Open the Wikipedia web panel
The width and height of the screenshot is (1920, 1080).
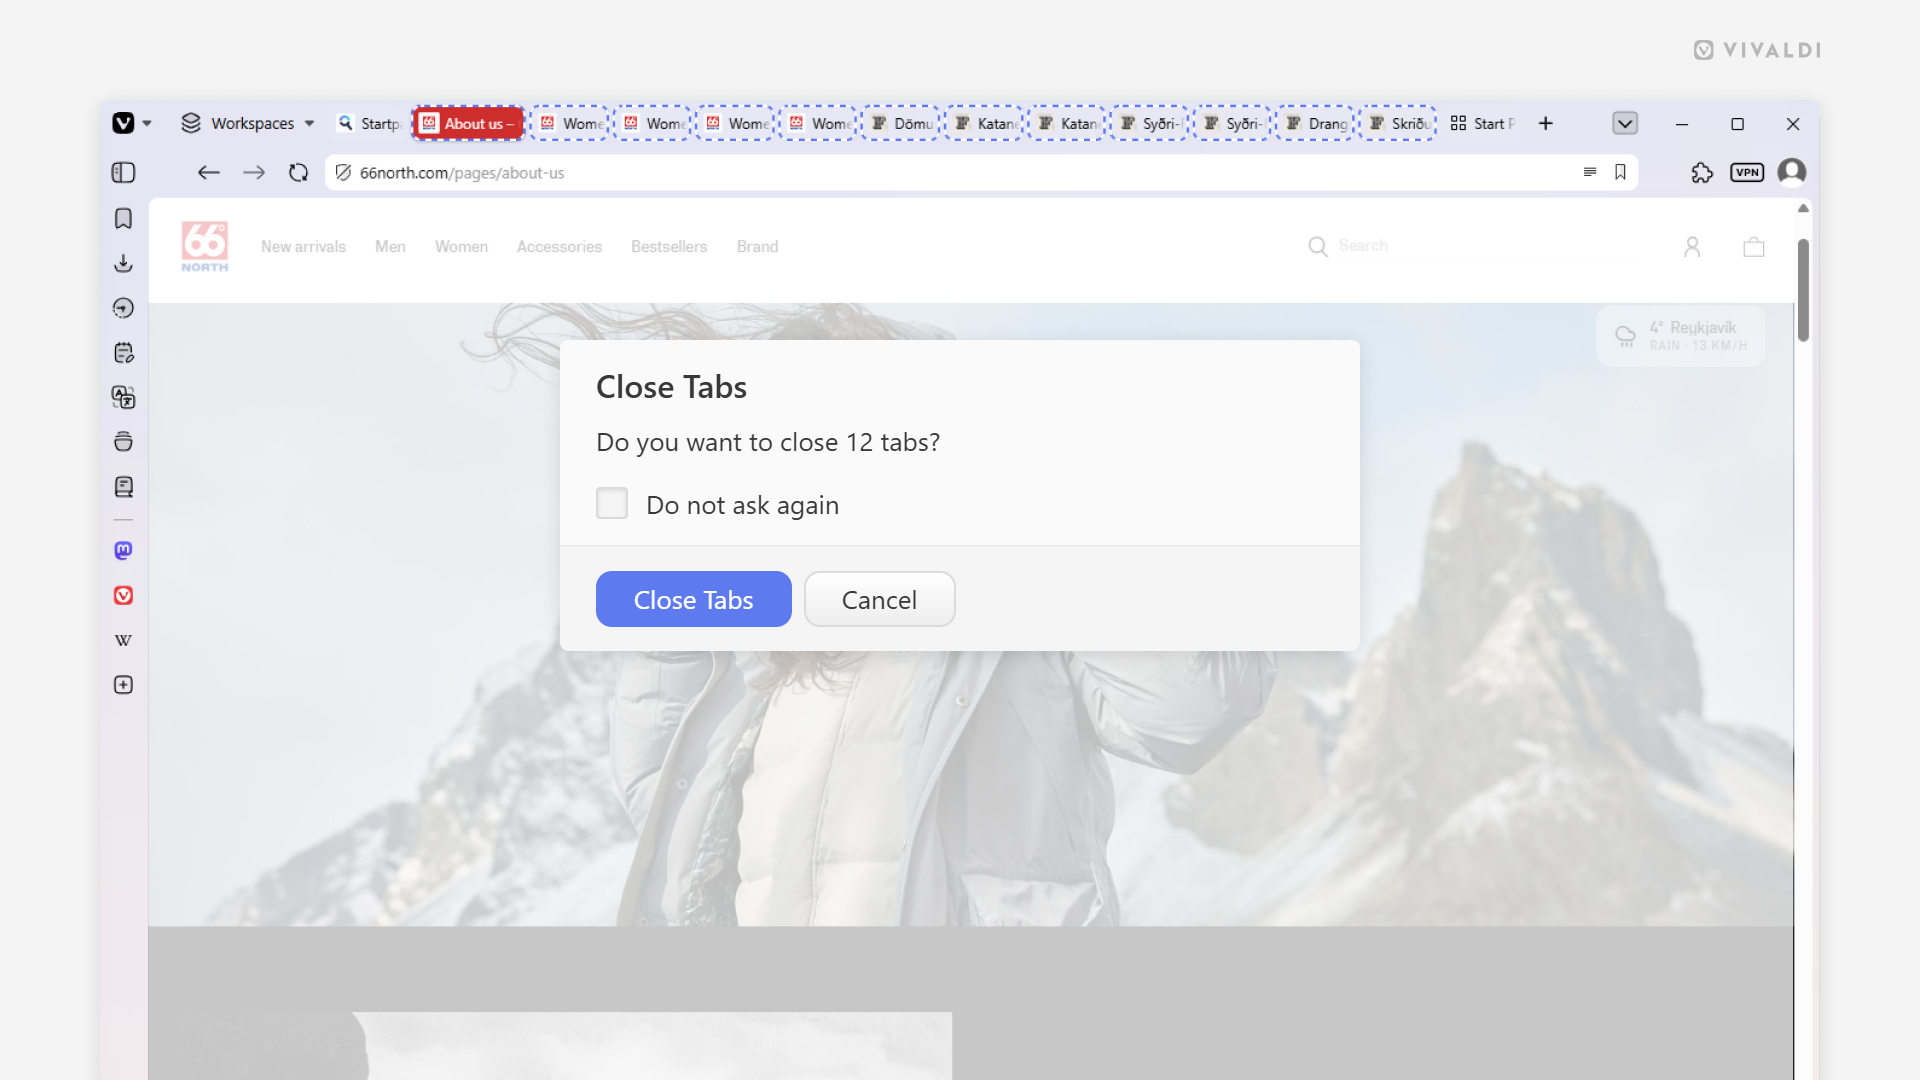pyautogui.click(x=123, y=640)
